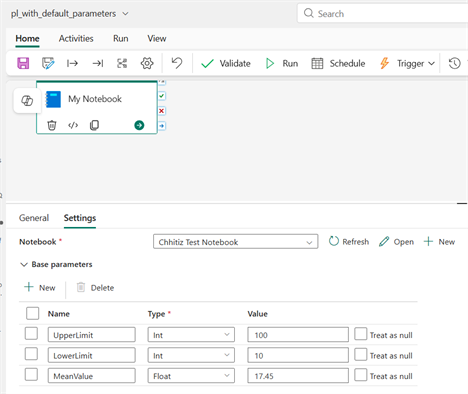Open the UpperLimit Type dropdown
This screenshot has height=394, width=468.
click(x=191, y=335)
